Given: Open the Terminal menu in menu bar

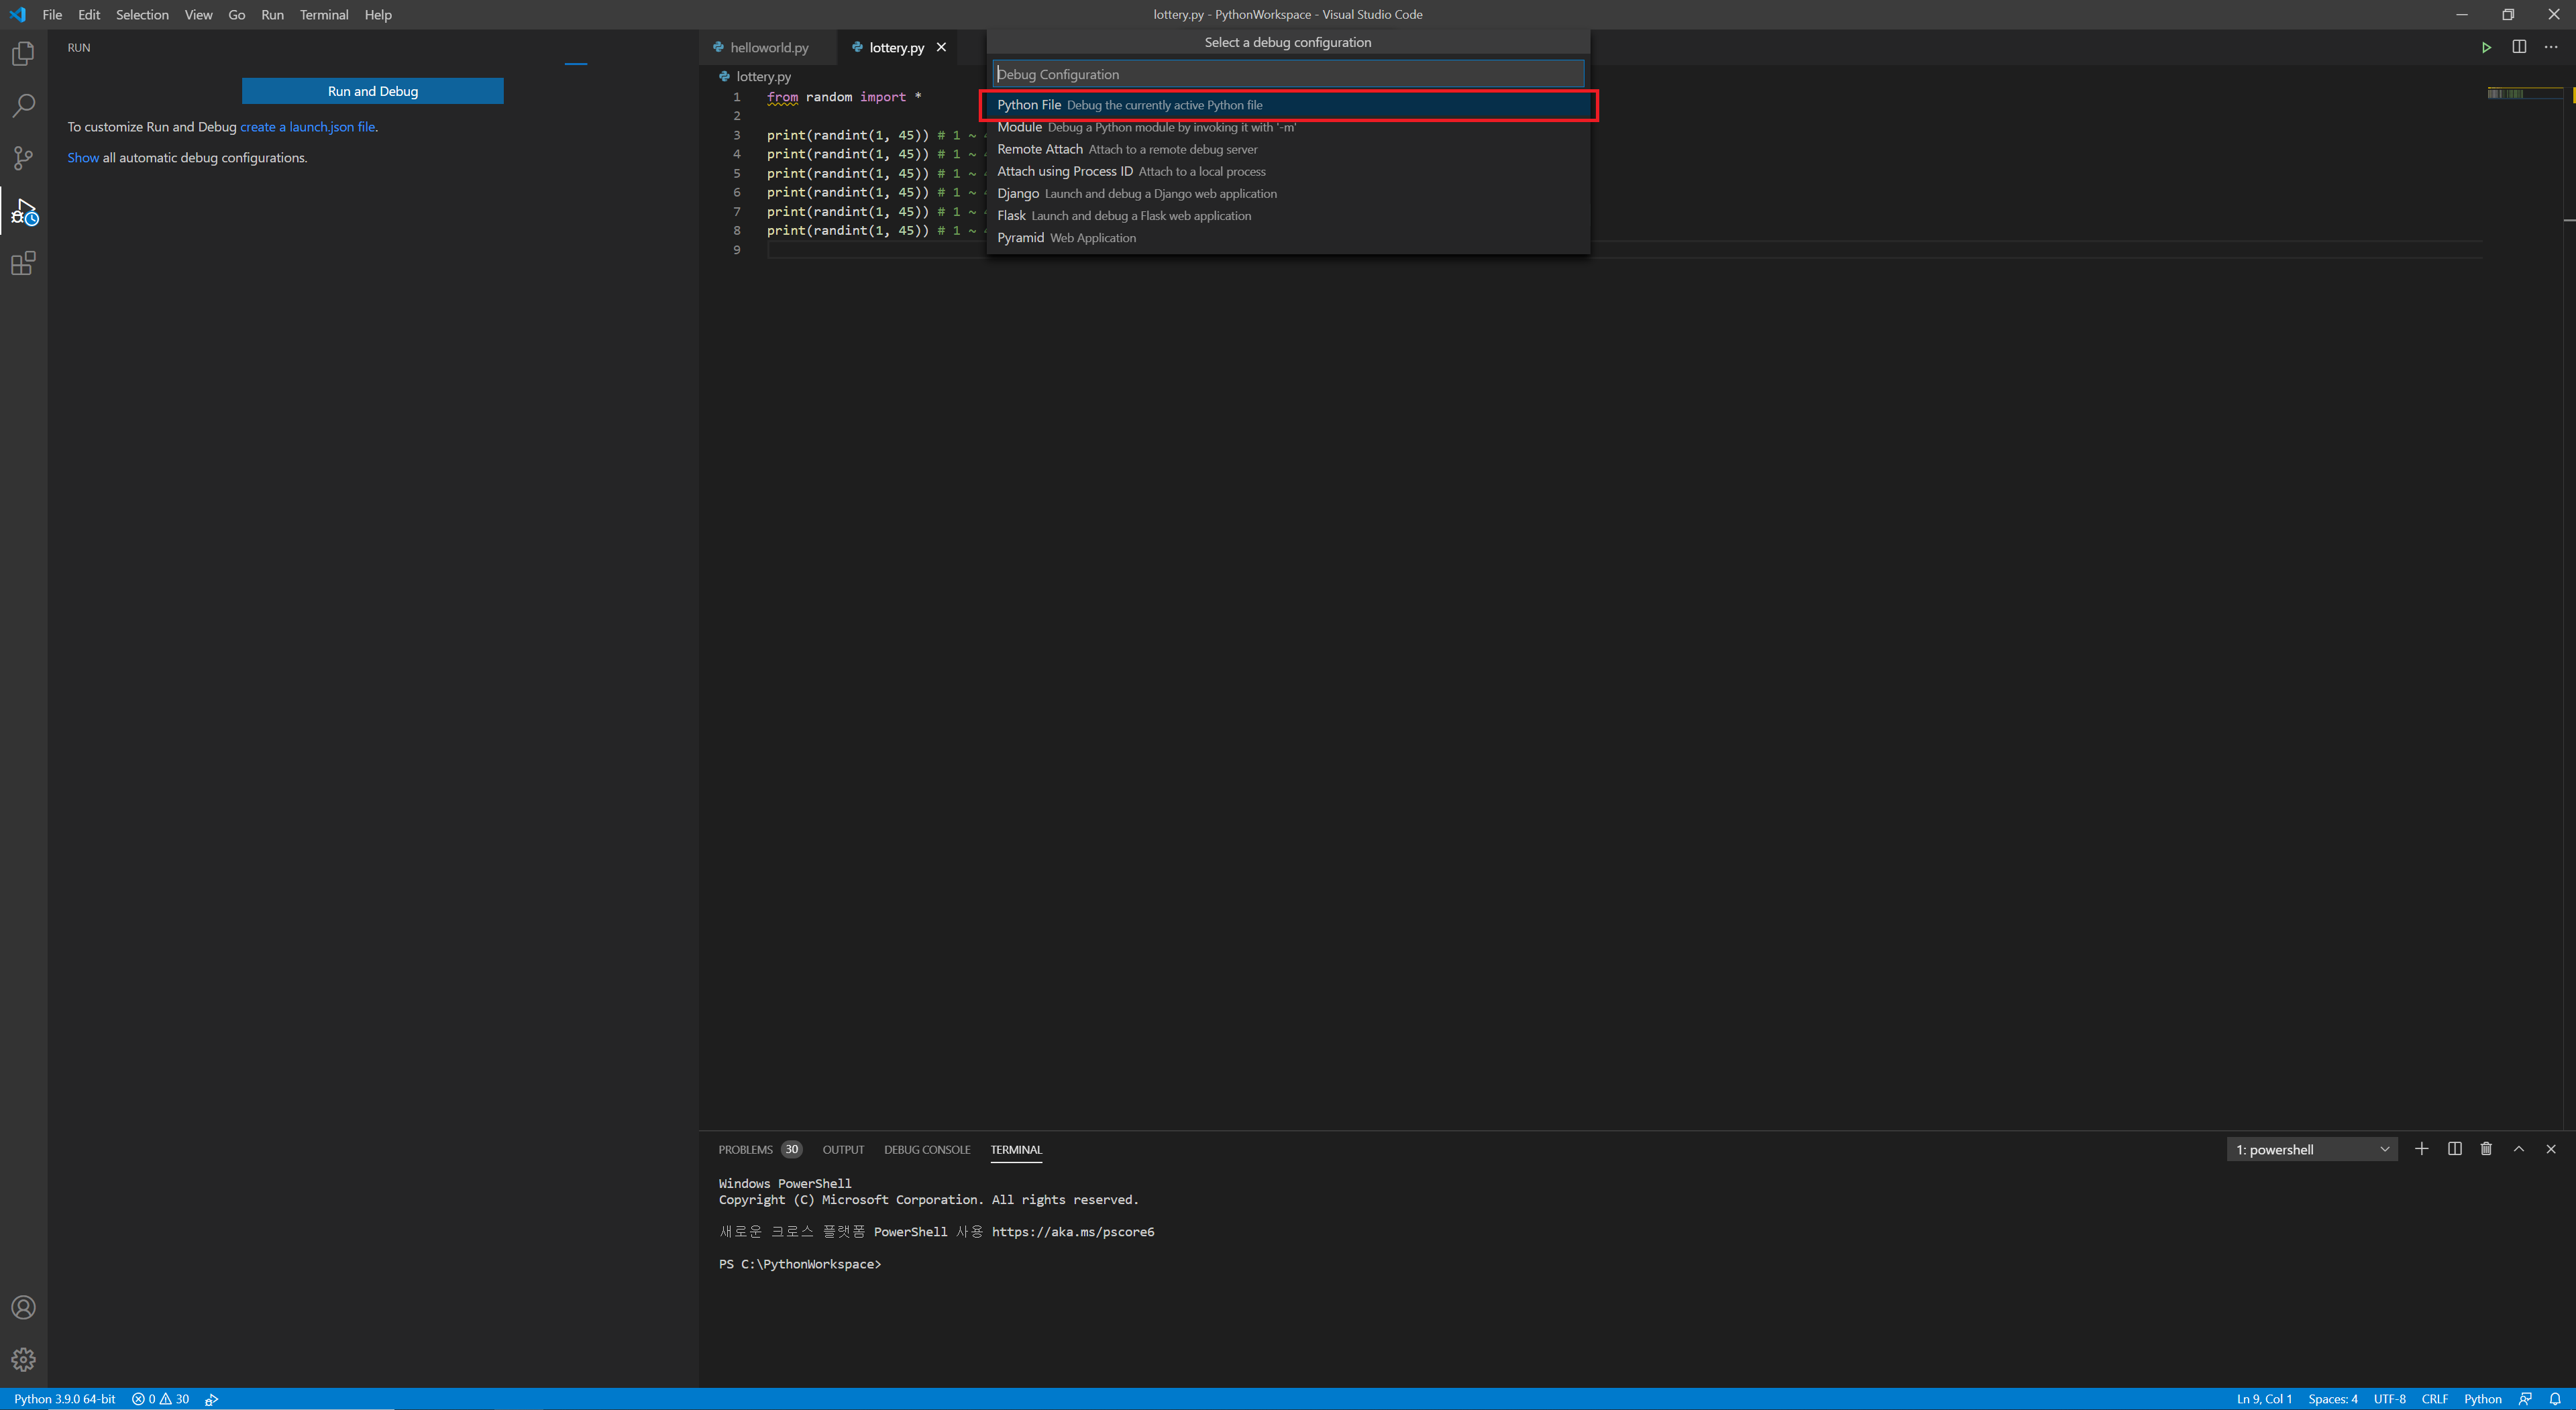Looking at the screenshot, I should (323, 15).
